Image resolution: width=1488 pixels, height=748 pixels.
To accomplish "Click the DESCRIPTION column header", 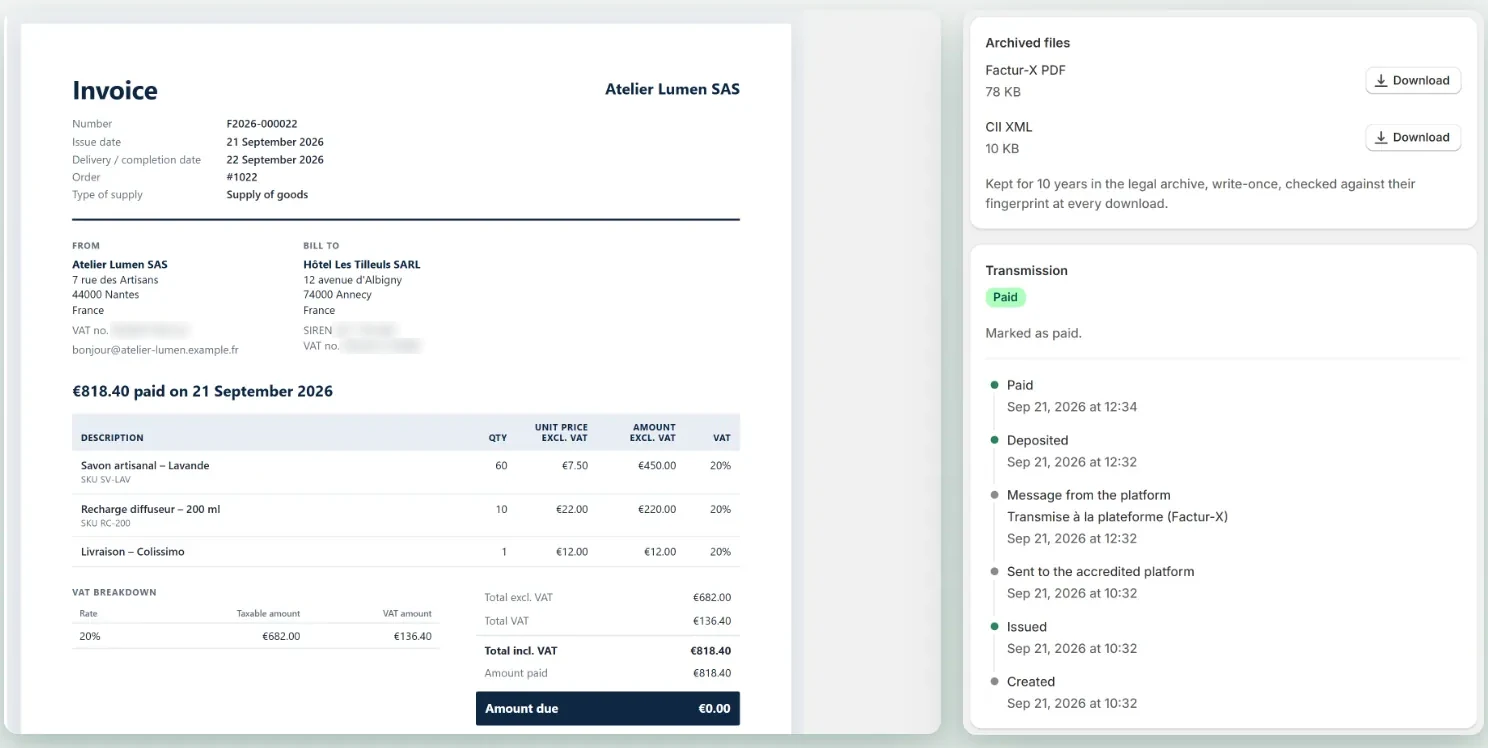I will (112, 438).
